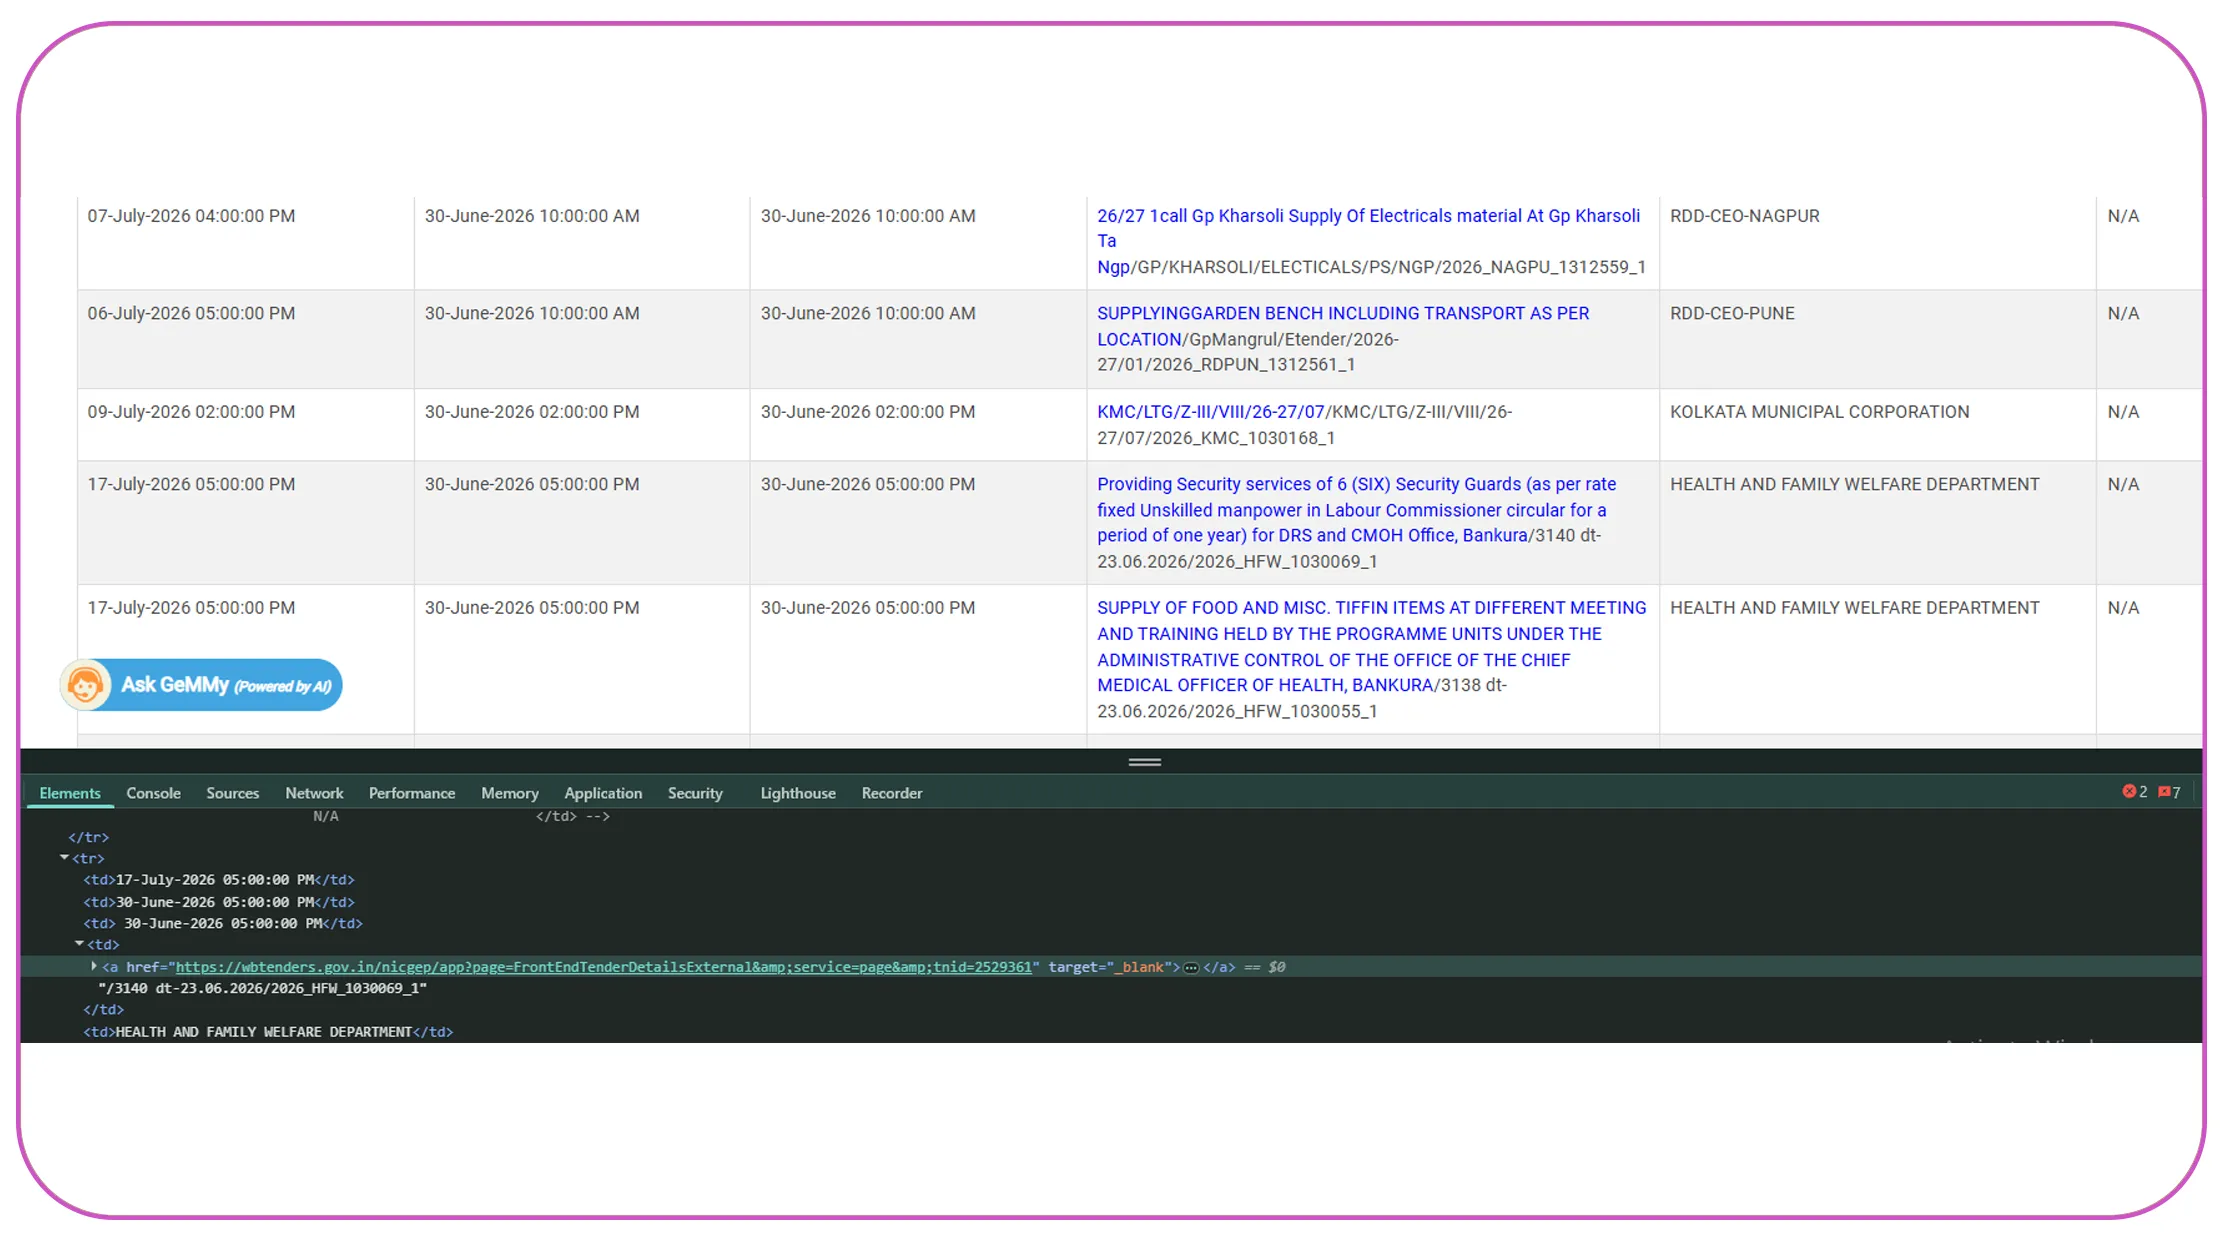Click the GeMMy avatar icon
2223x1240 pixels.
(x=85, y=685)
